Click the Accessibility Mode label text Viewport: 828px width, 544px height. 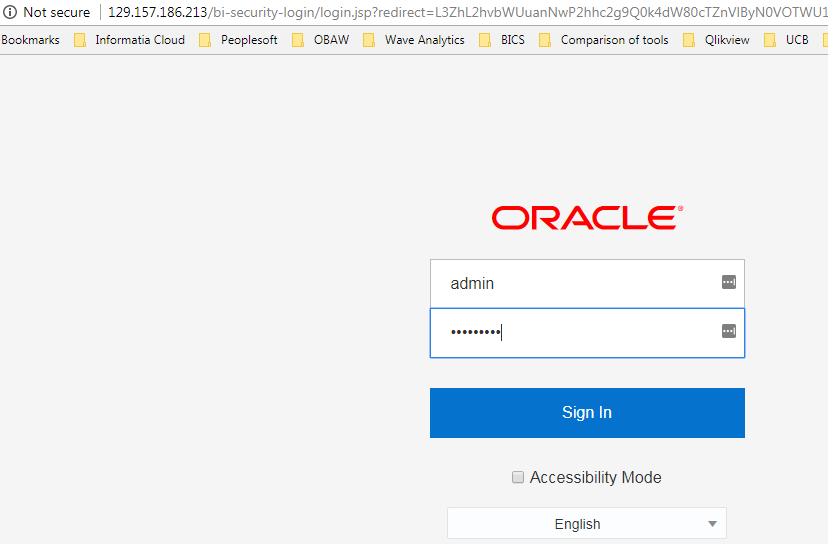pyautogui.click(x=595, y=478)
